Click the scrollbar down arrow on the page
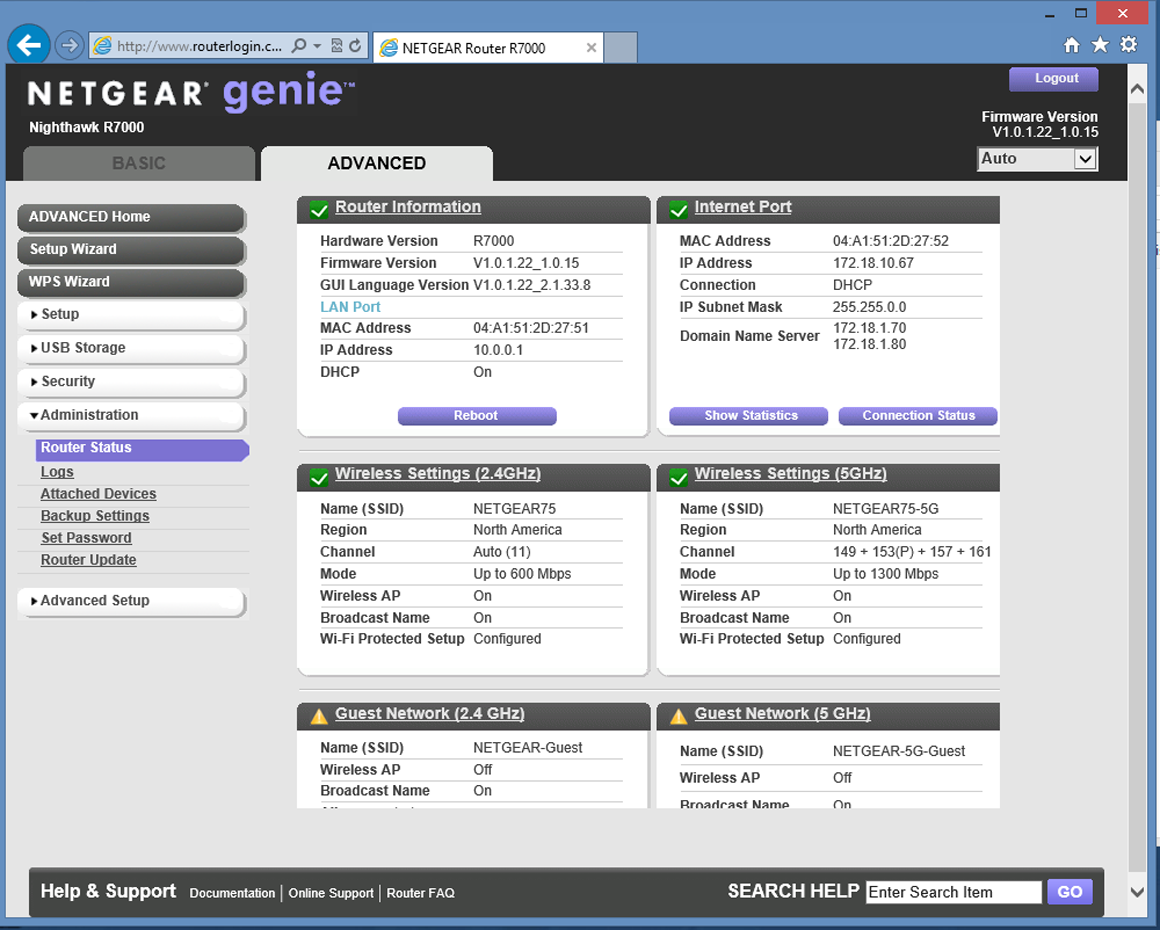Screen dimensions: 1160x930 [1137, 891]
